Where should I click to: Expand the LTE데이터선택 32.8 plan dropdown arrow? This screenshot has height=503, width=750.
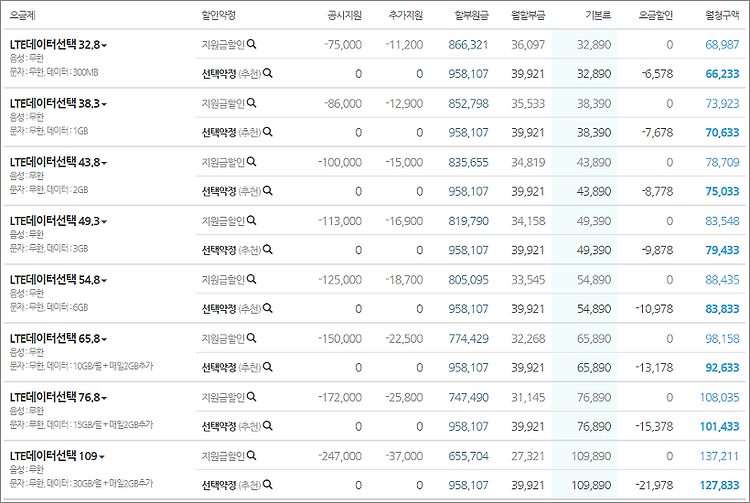(105, 46)
